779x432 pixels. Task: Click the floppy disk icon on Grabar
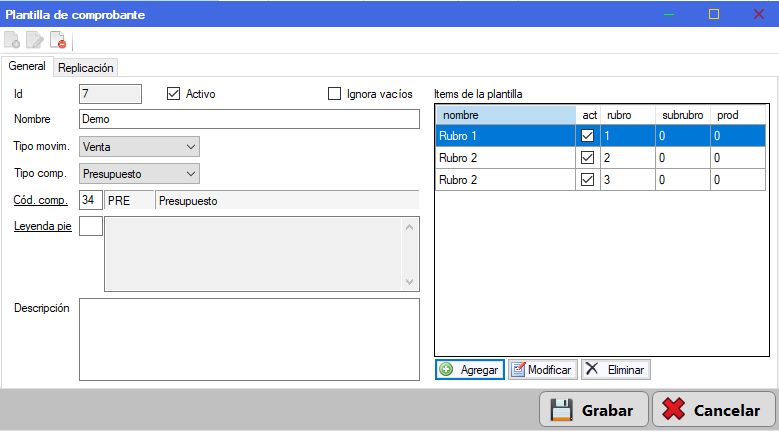click(x=562, y=410)
